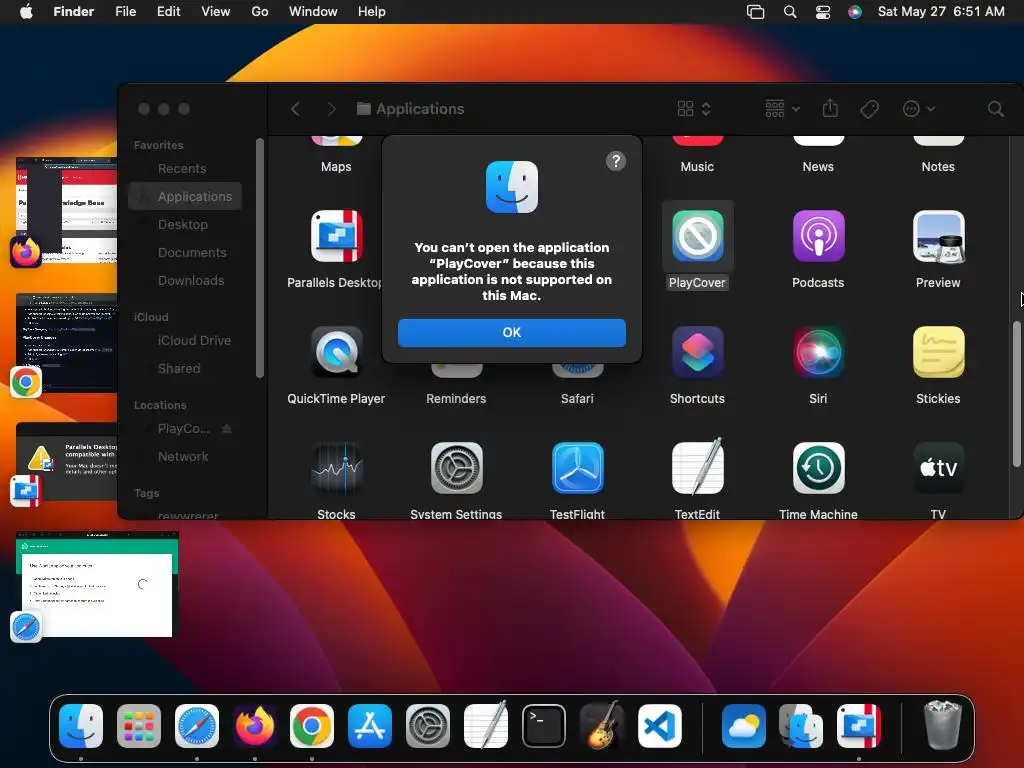1024x768 pixels.
Task: Click the Edit Tags button in toolbar
Action: pyautogui.click(x=869, y=109)
